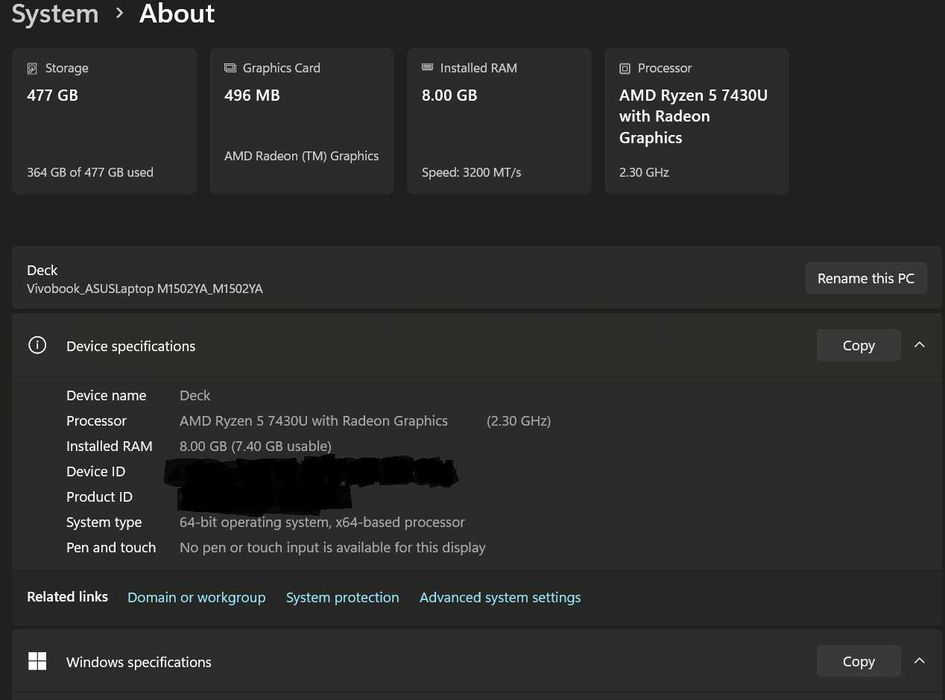The height and width of the screenshot is (700, 945).
Task: Click the 'No pen or touch input' value
Action: pos(333,547)
